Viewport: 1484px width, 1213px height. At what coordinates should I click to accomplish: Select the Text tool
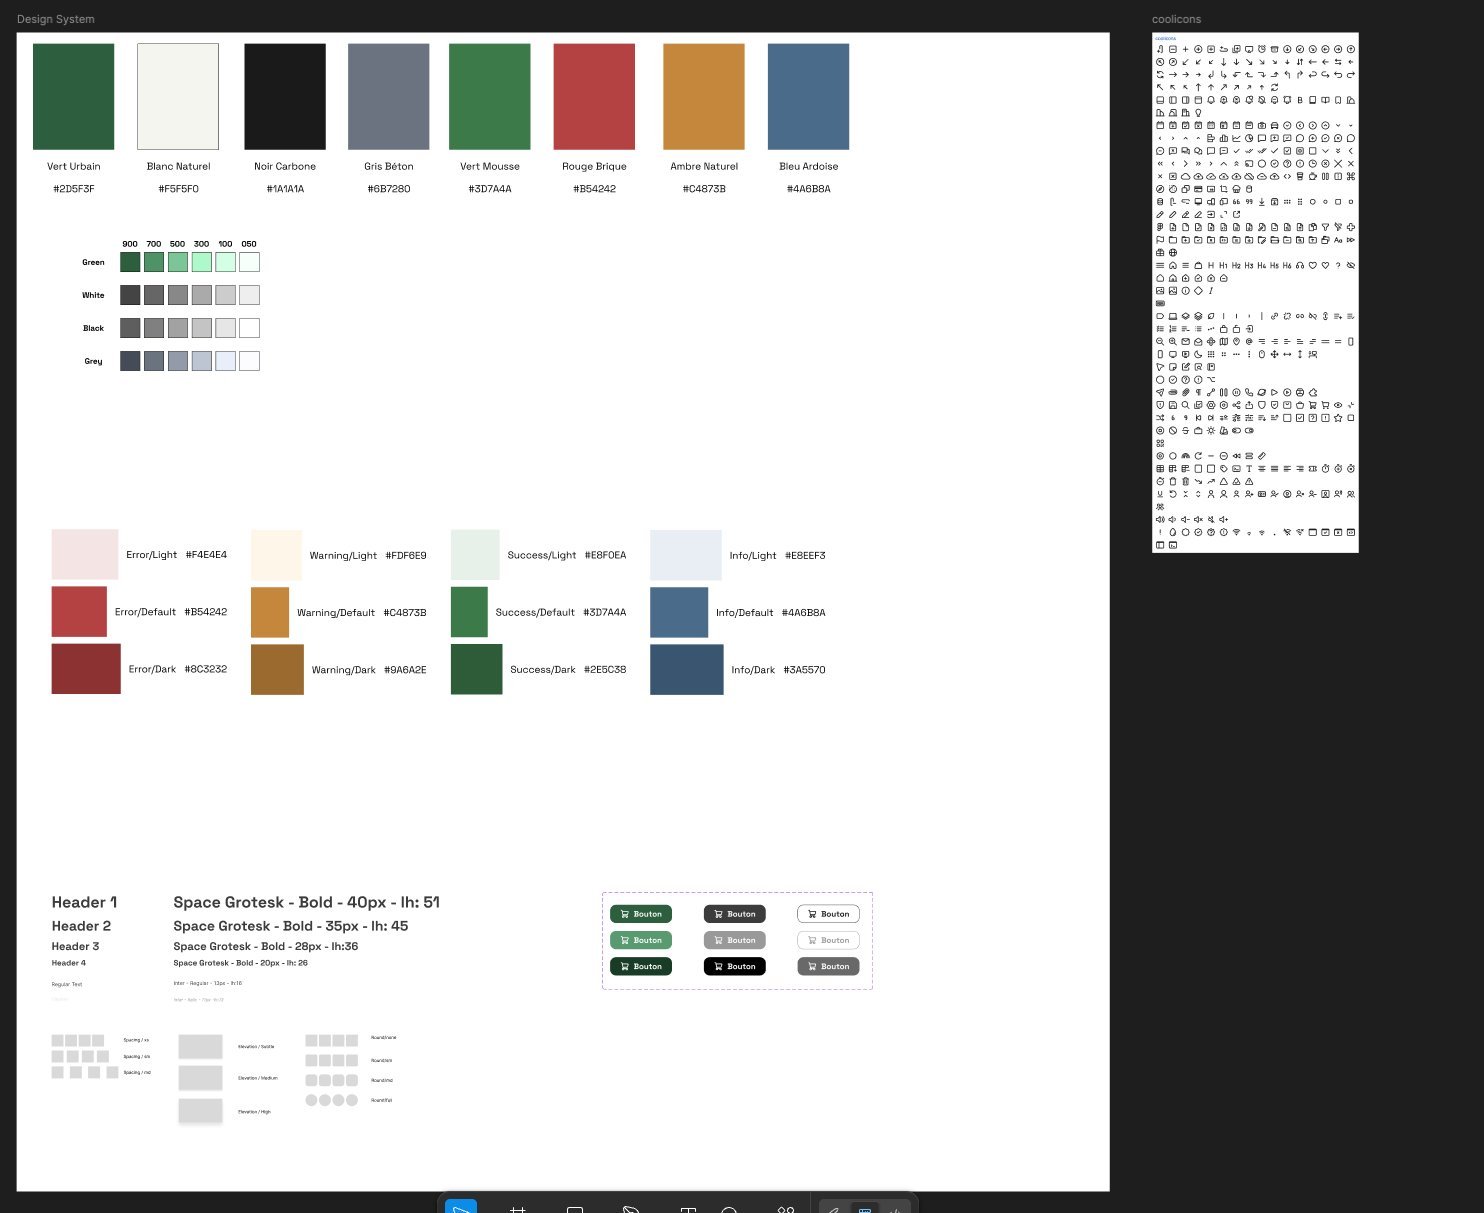(688, 1207)
